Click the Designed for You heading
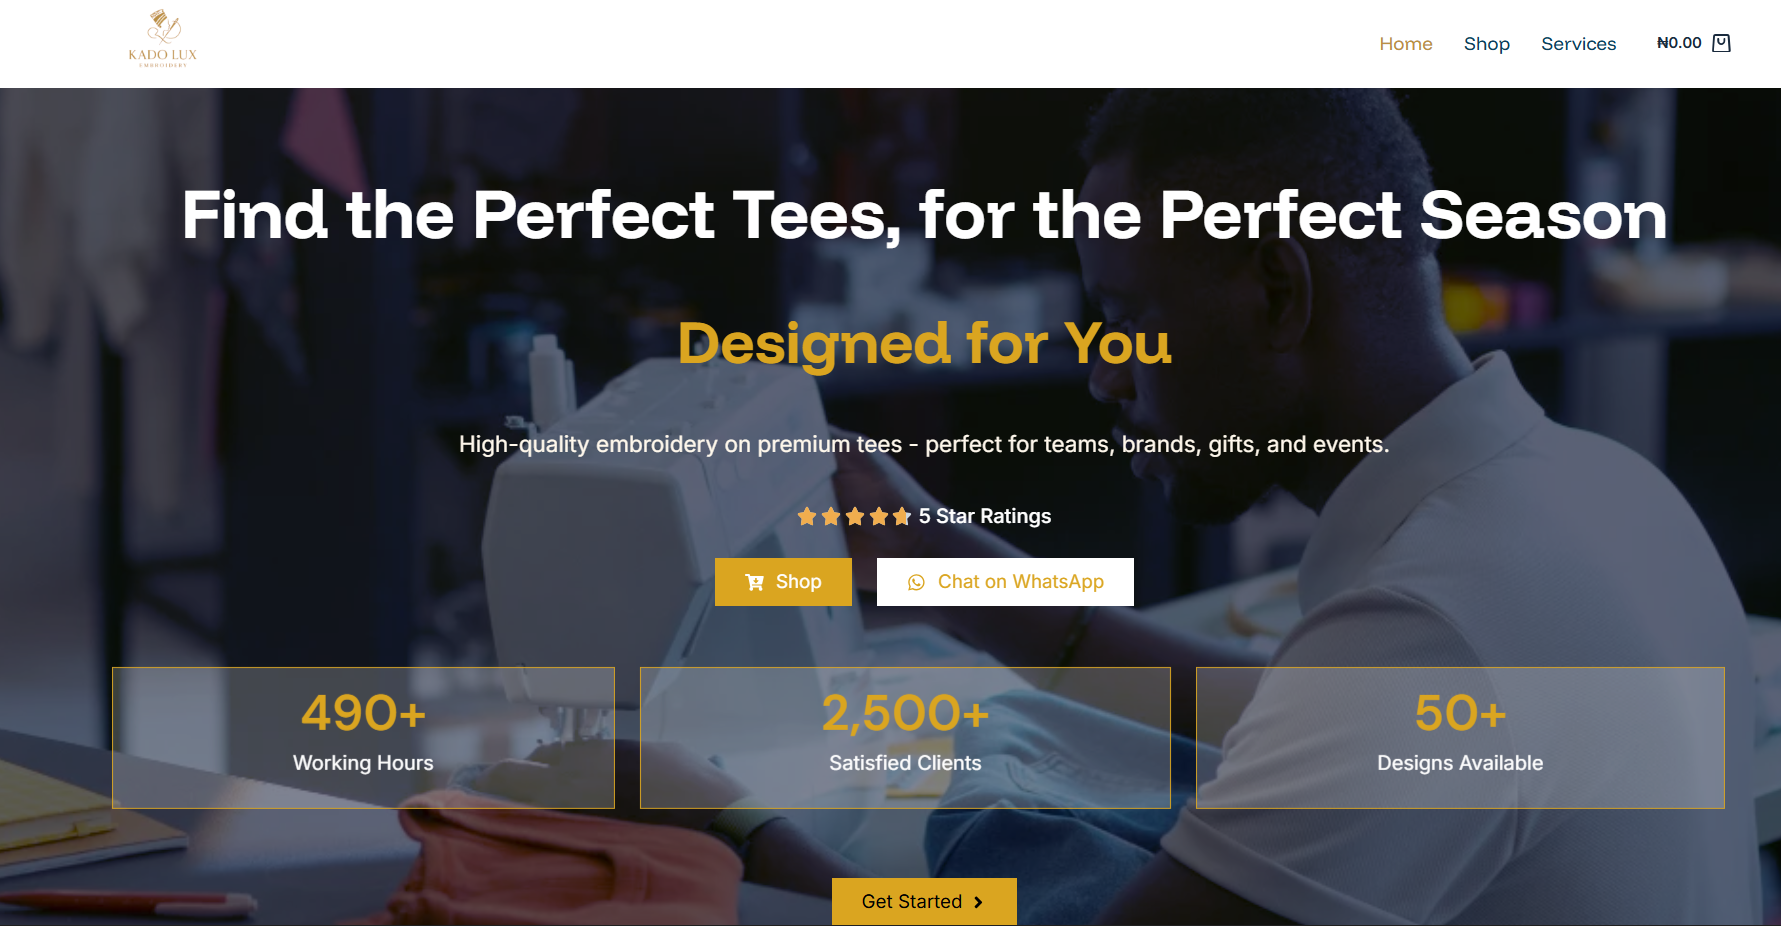The height and width of the screenshot is (926, 1781). [925, 344]
